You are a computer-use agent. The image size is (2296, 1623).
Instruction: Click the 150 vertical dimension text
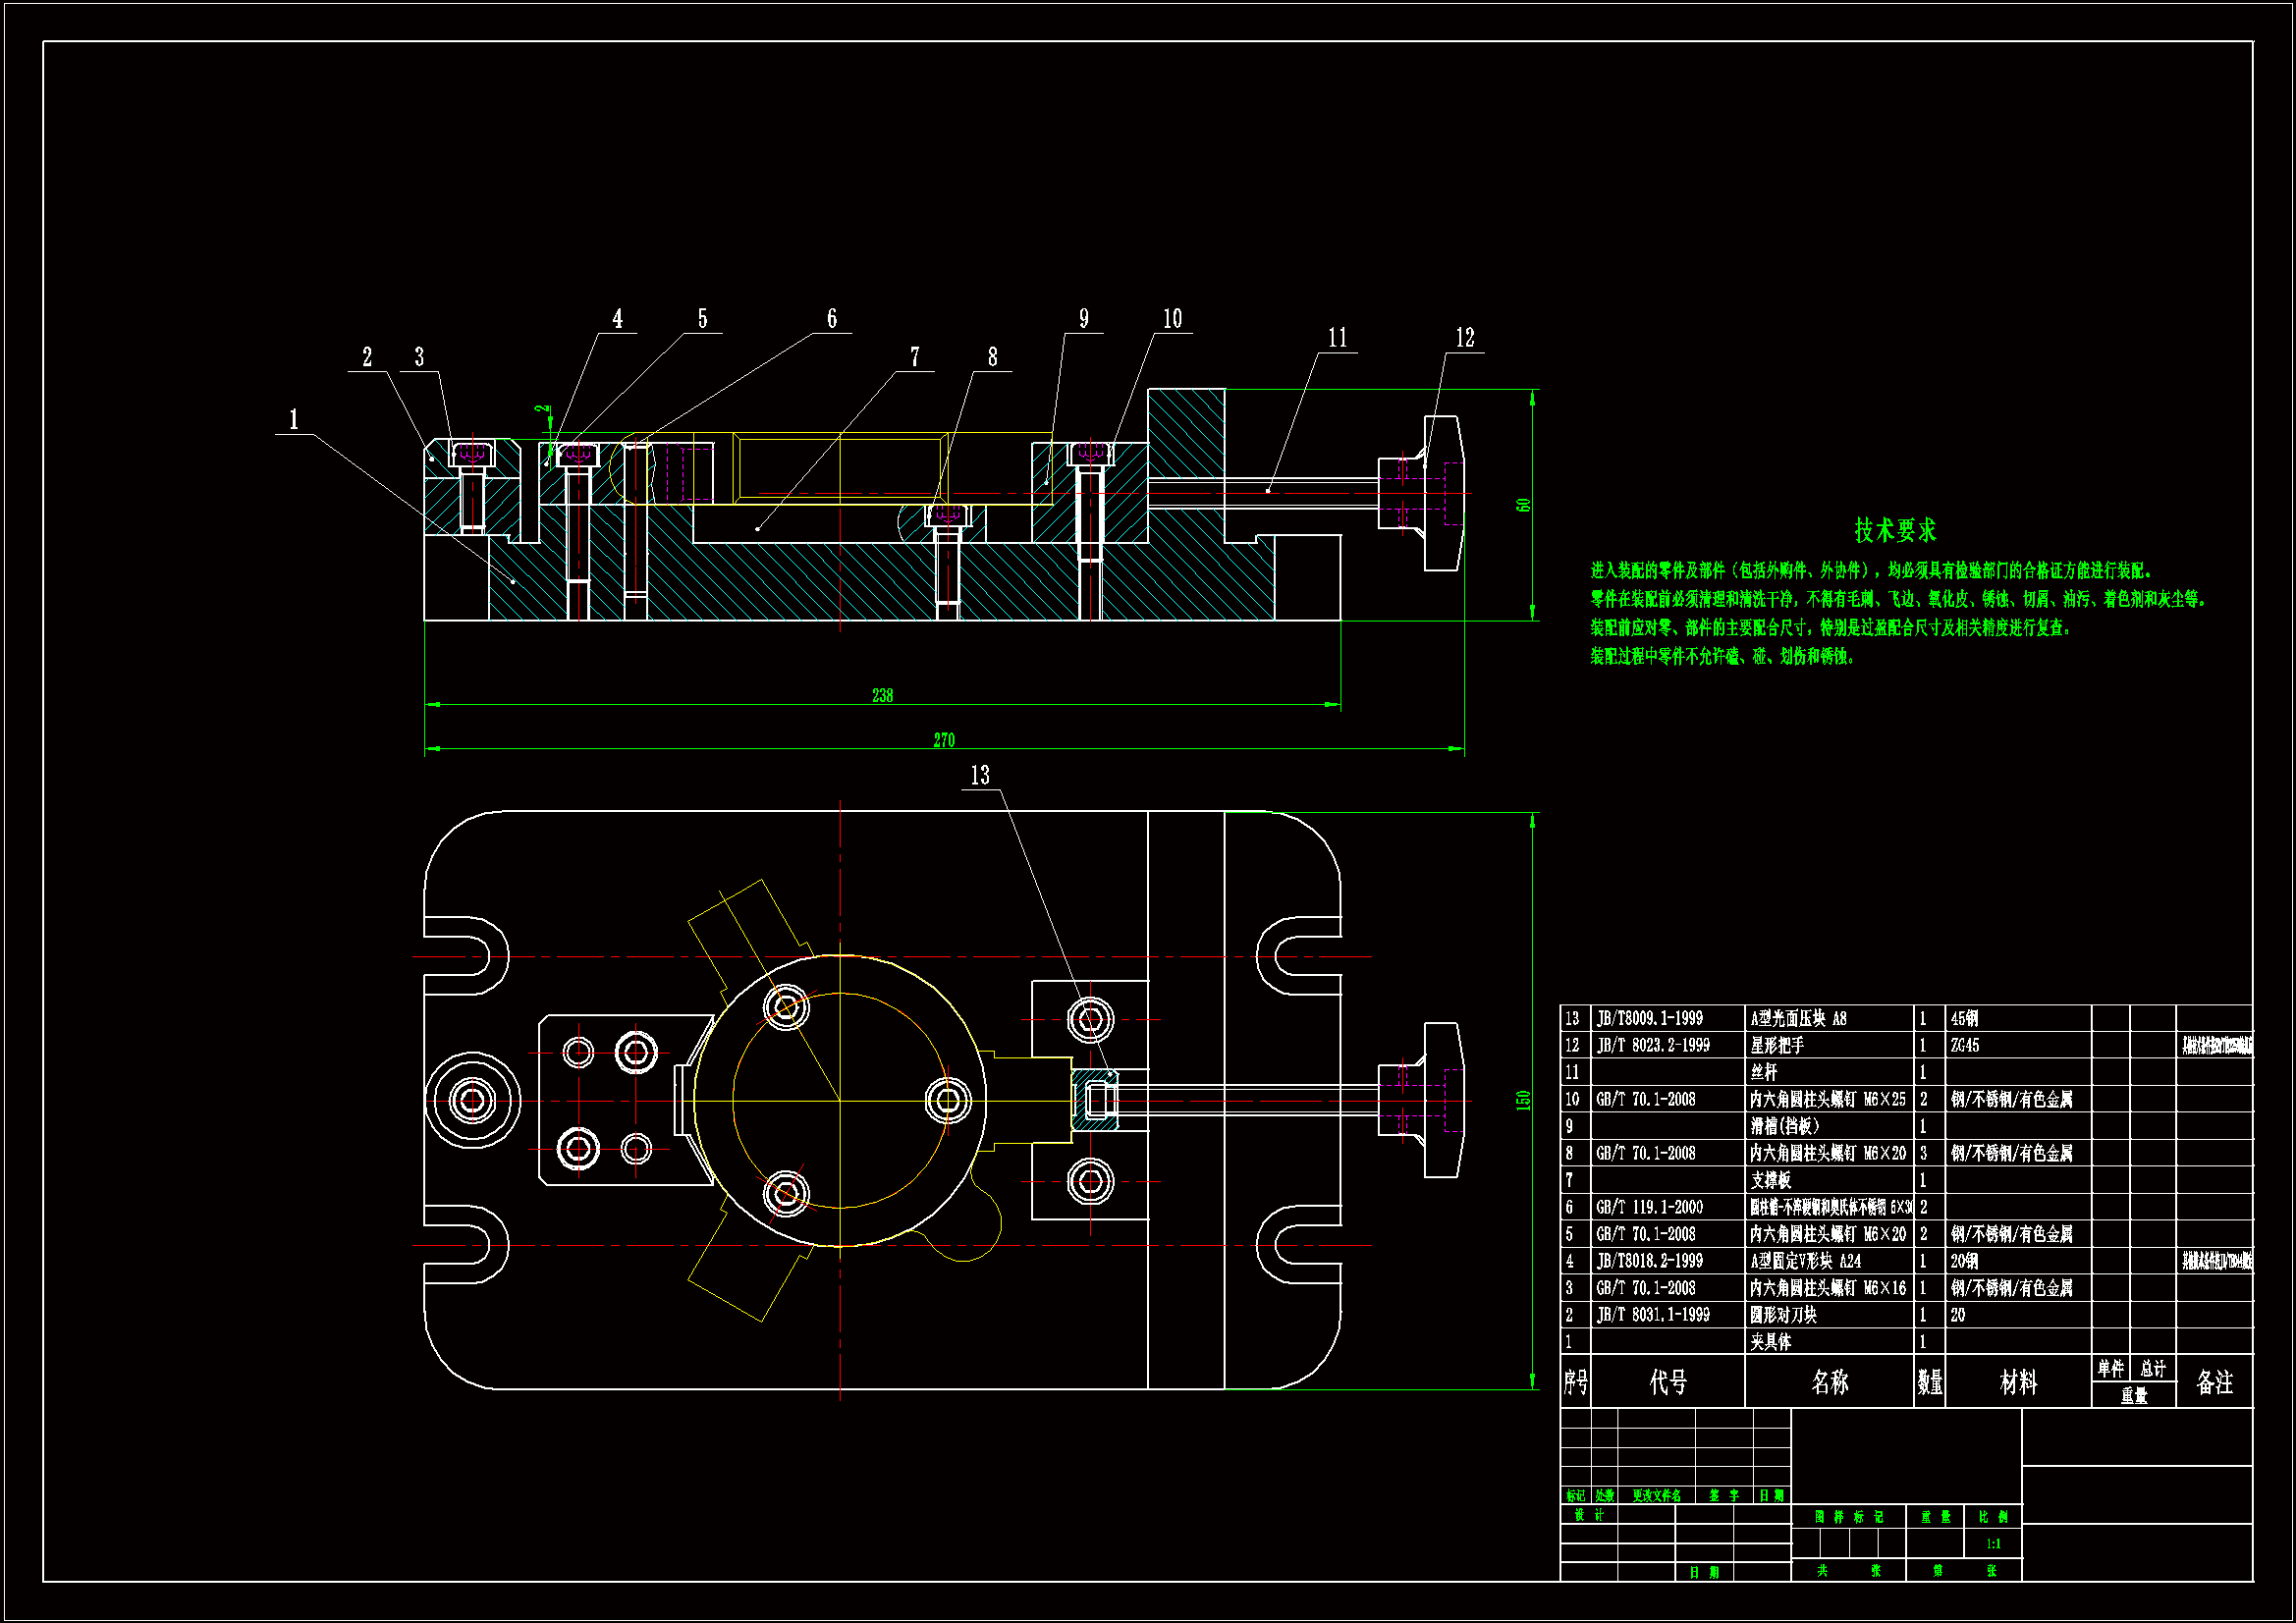point(1523,1100)
